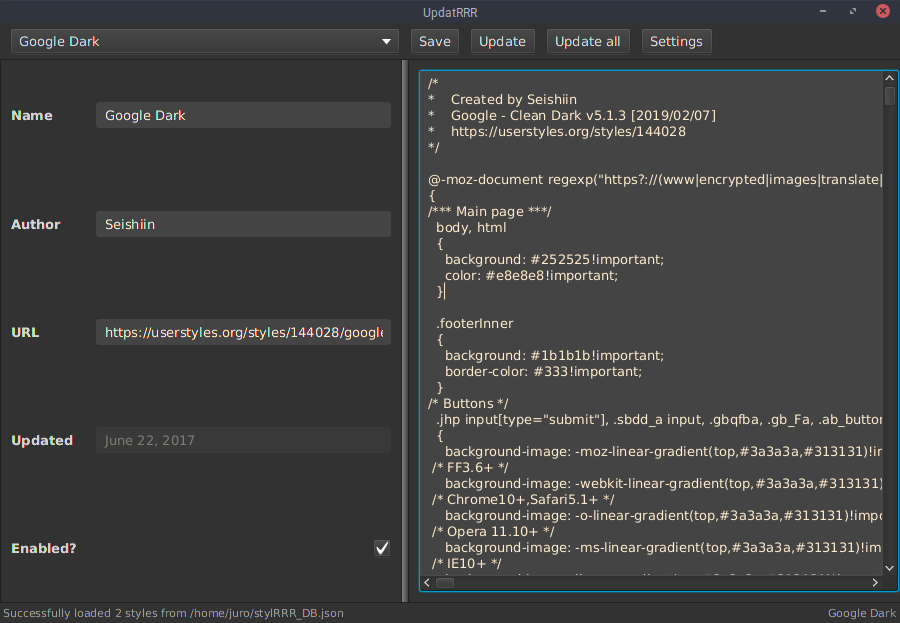Click the userstyles.org/styles/144028 line in code

point(557,131)
